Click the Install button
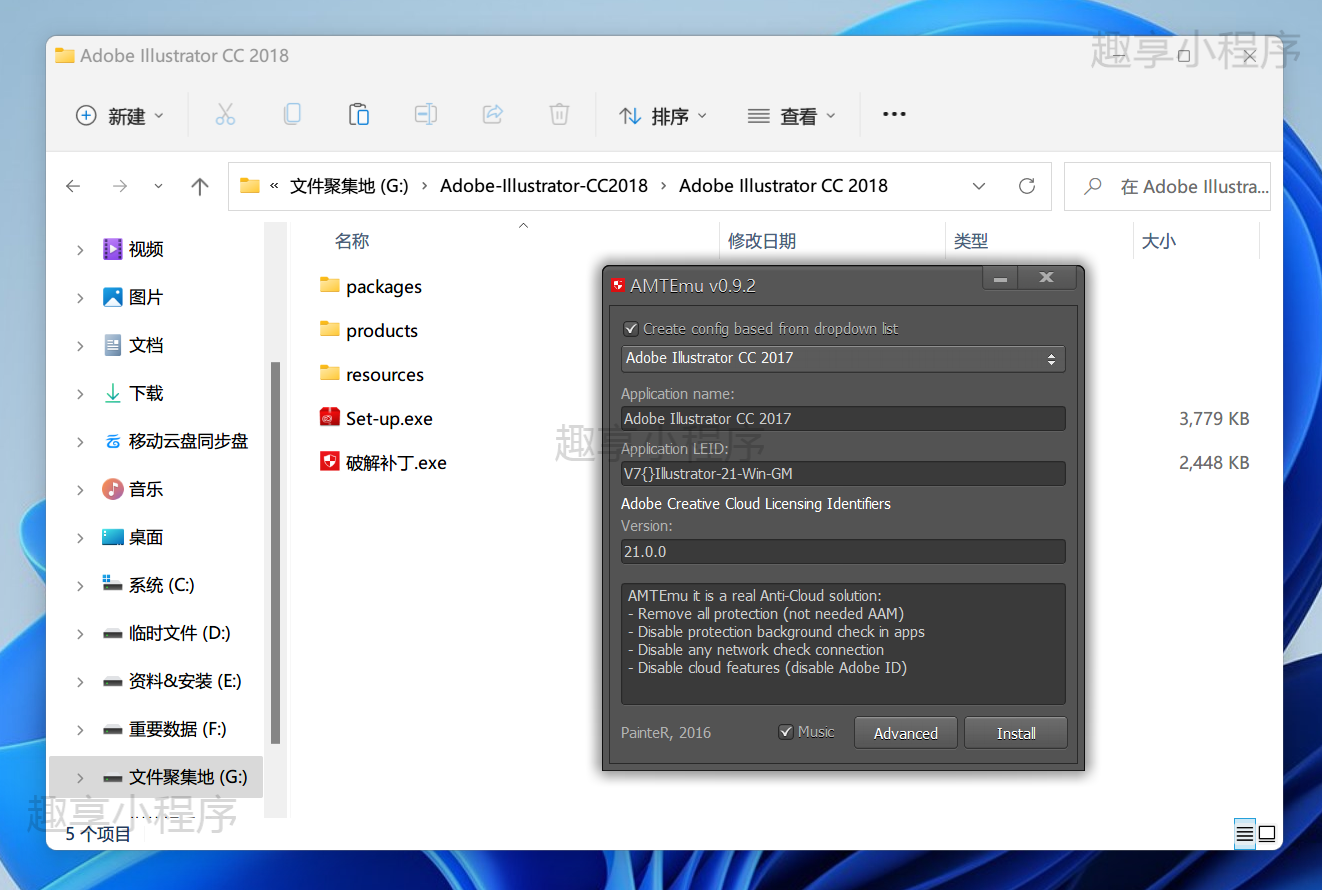The height and width of the screenshot is (890, 1322). point(1016,733)
